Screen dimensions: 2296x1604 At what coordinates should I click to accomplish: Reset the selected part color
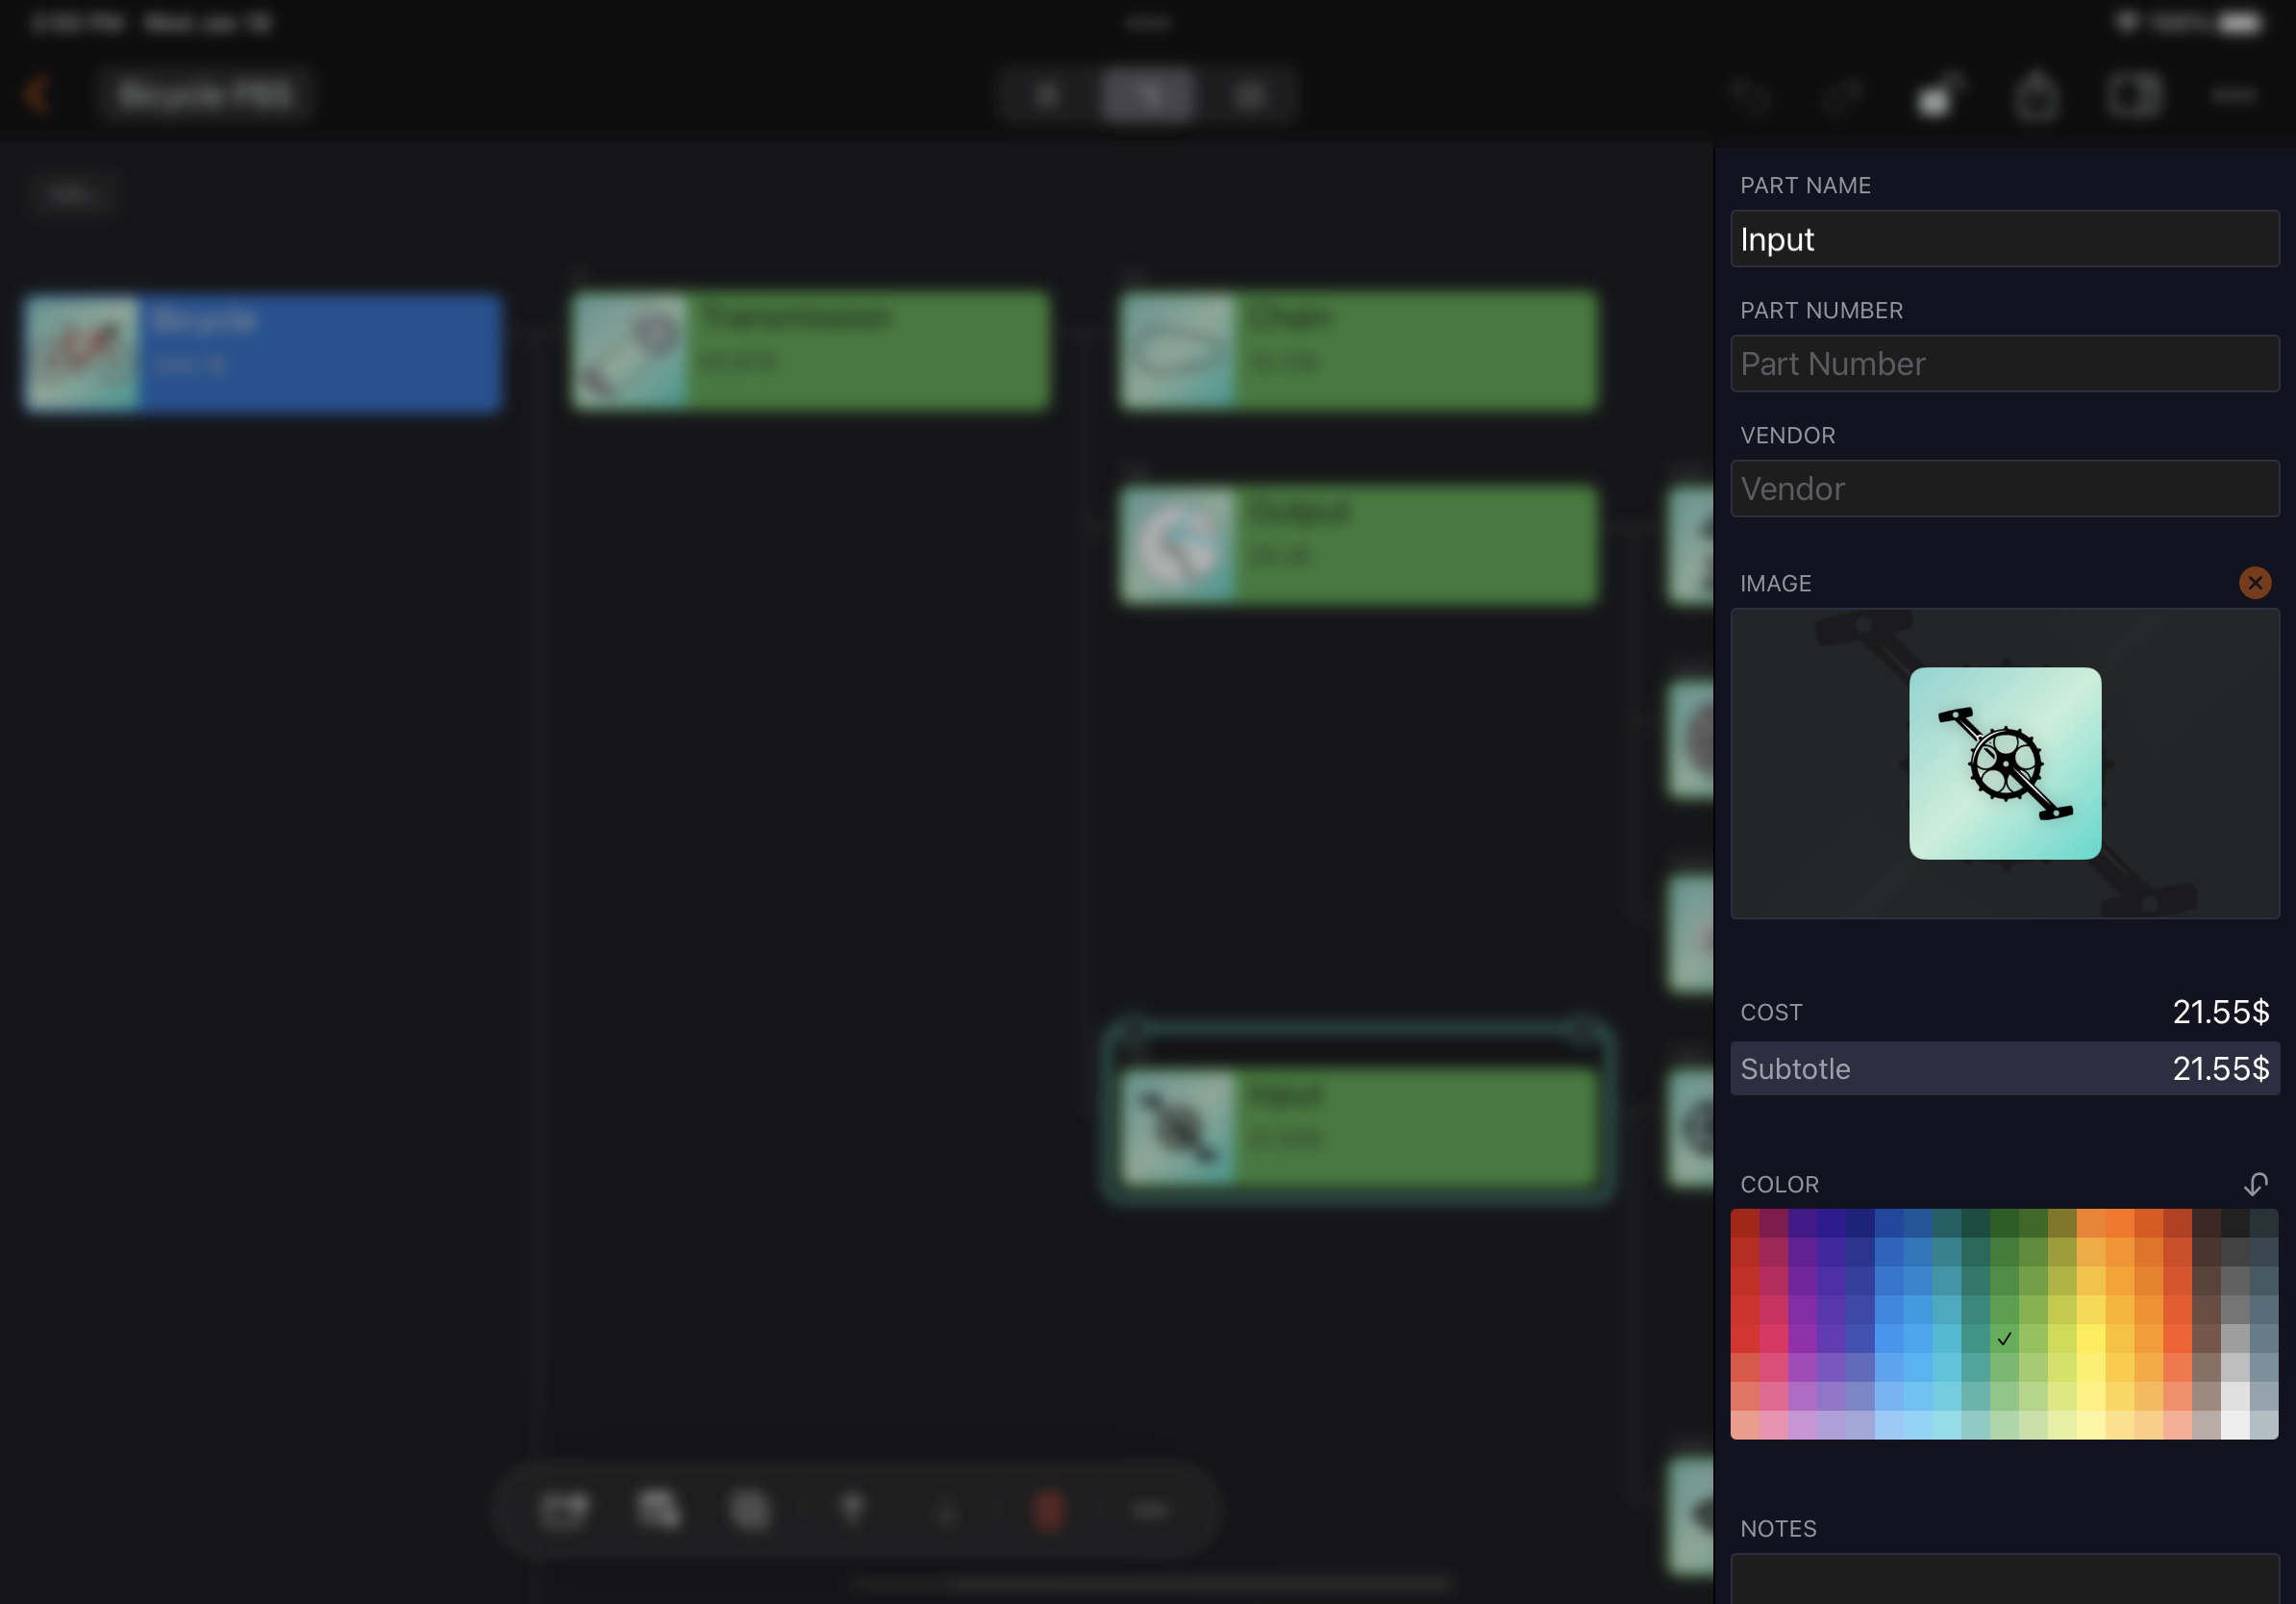(x=2256, y=1185)
